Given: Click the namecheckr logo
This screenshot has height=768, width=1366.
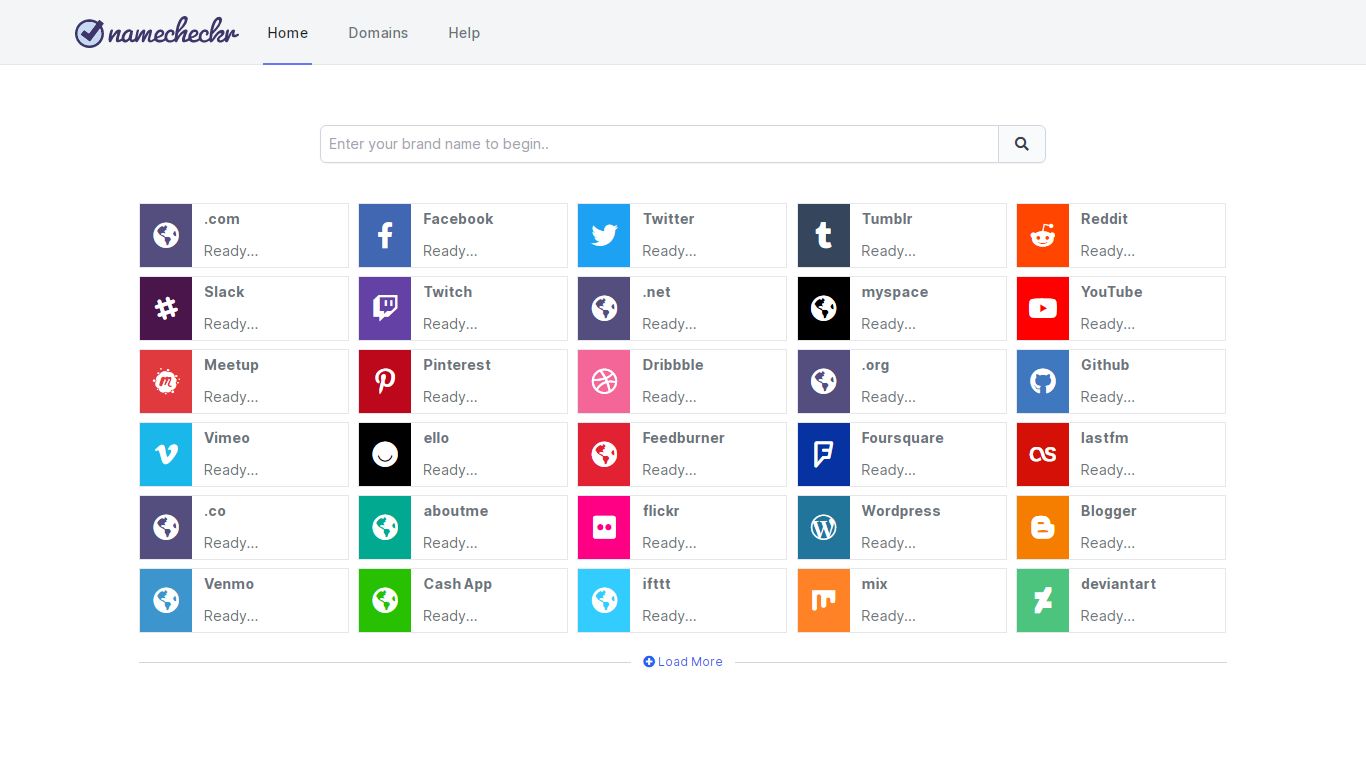Looking at the screenshot, I should (x=157, y=33).
